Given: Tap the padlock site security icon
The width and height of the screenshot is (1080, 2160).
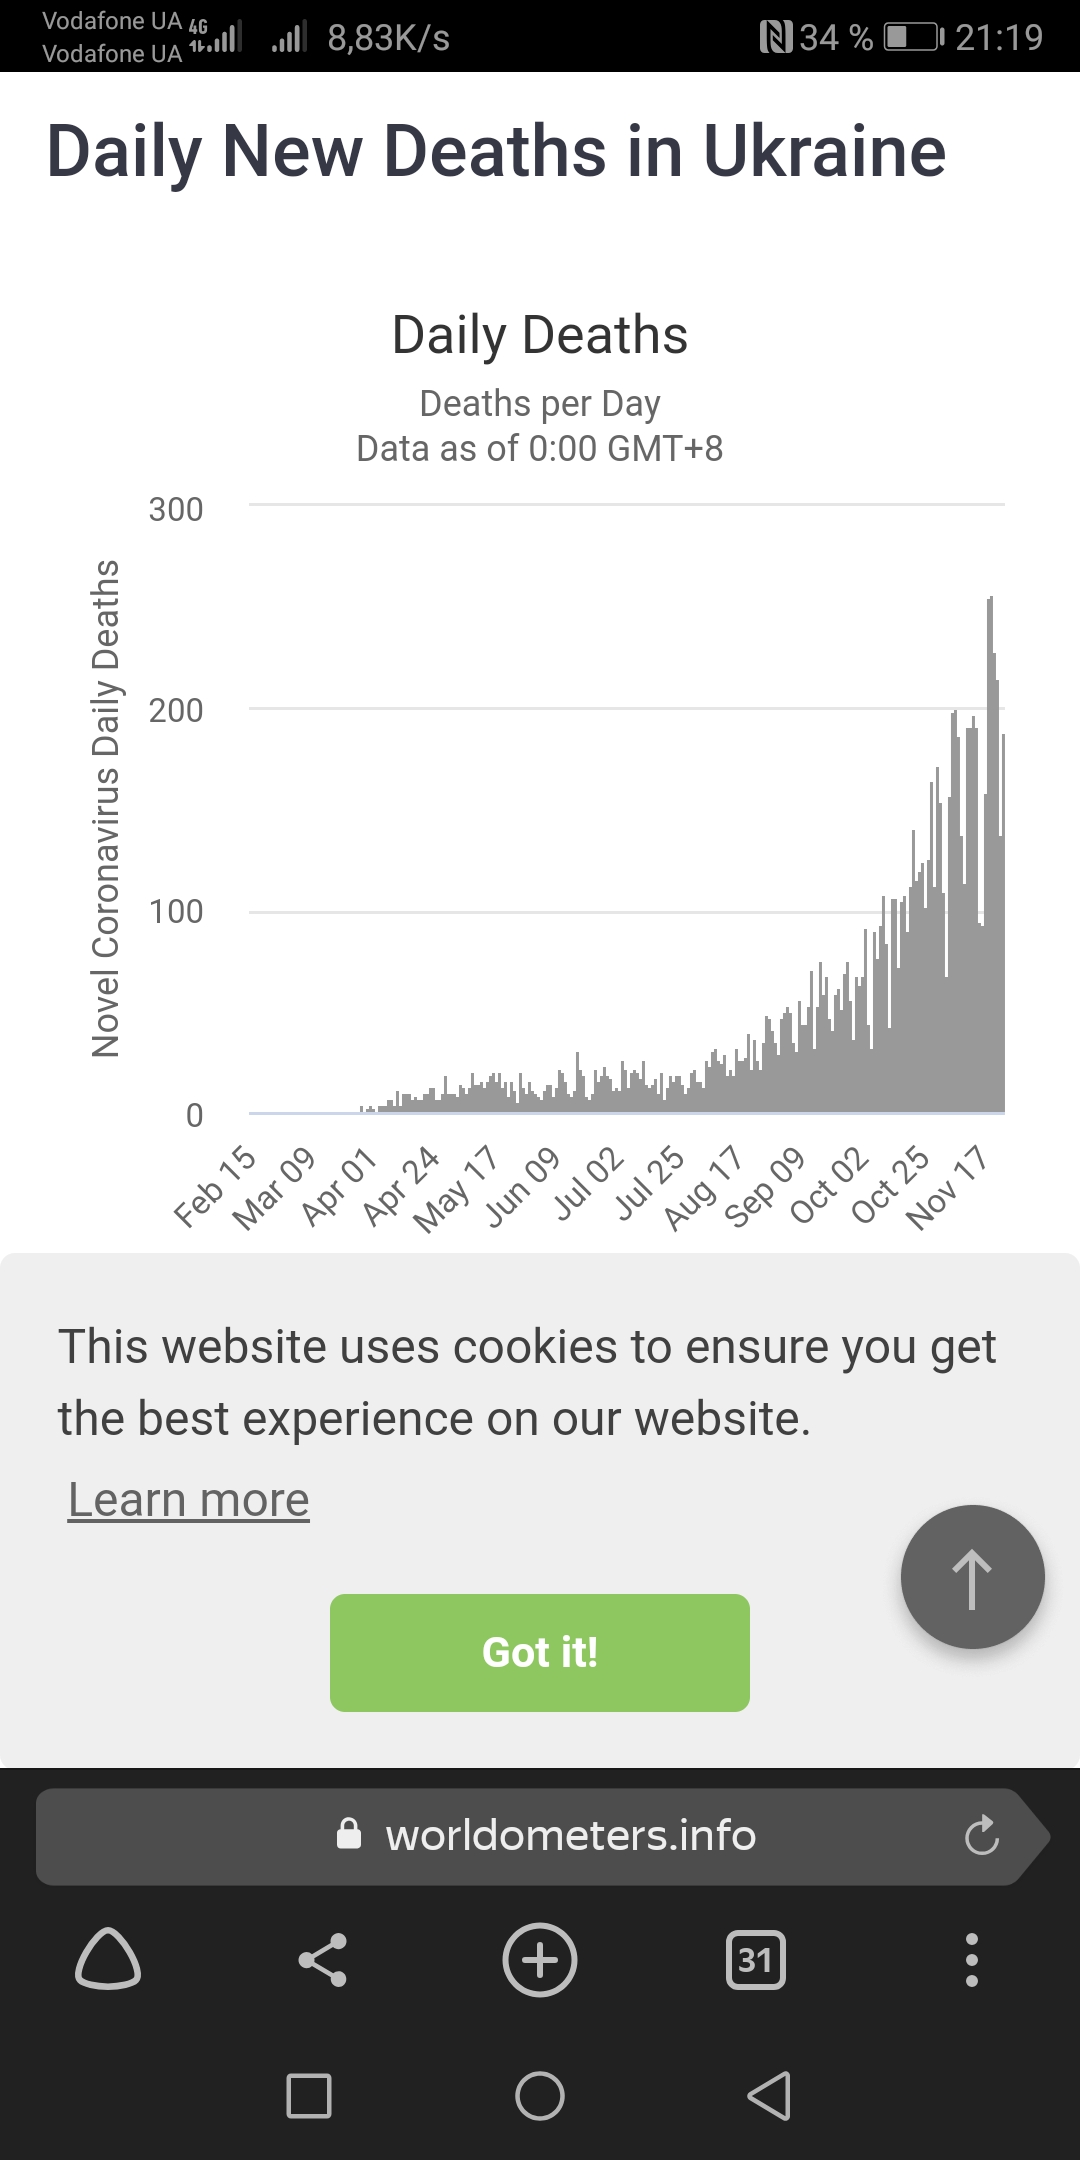Looking at the screenshot, I should [349, 1834].
